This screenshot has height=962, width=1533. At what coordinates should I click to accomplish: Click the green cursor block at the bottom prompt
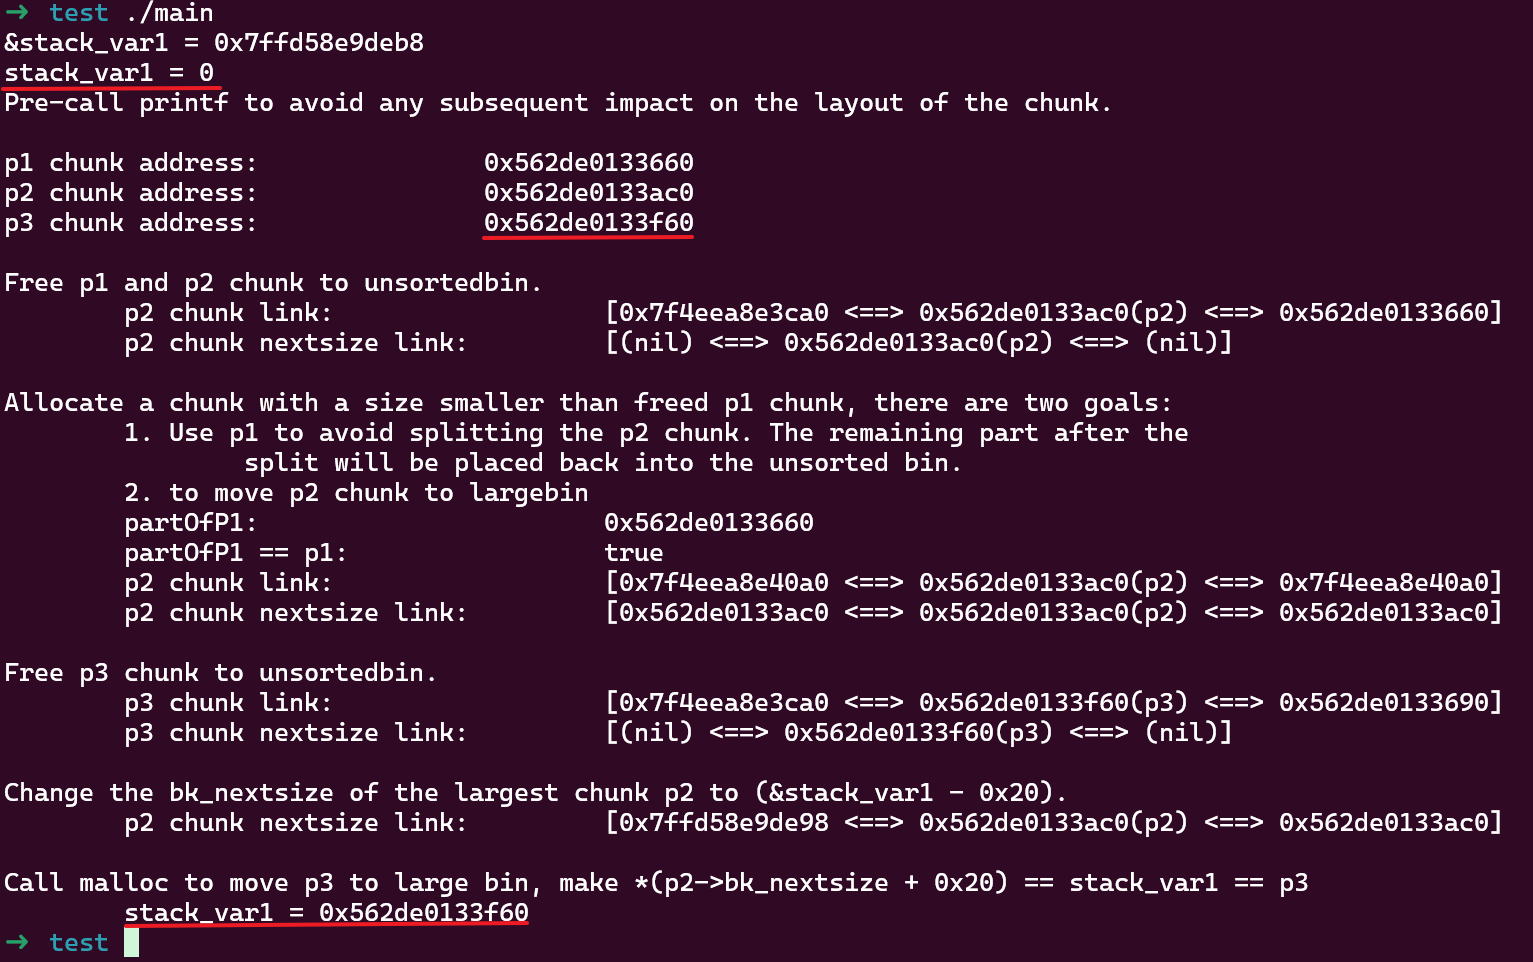(131, 942)
